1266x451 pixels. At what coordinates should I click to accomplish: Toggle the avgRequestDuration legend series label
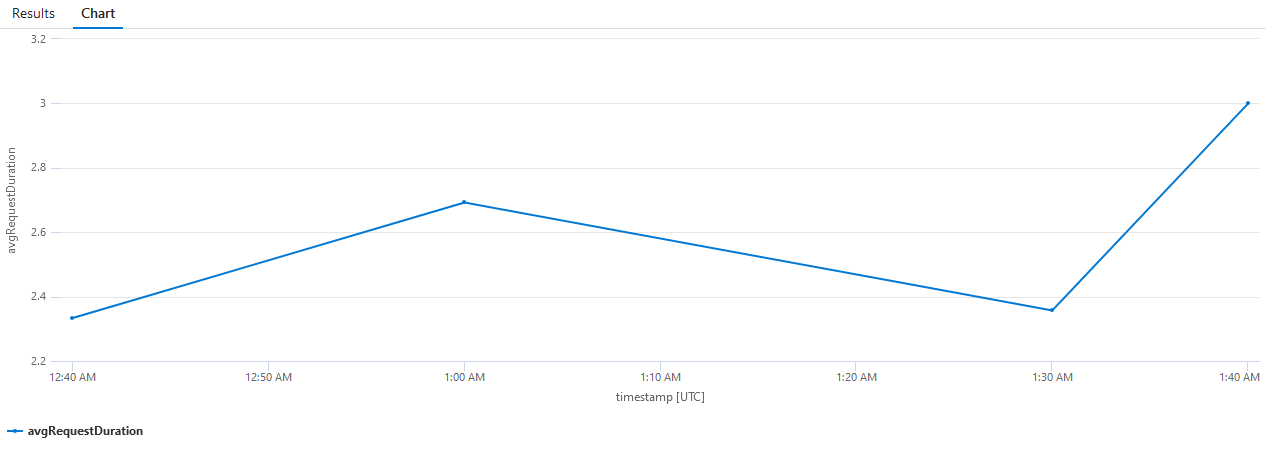[x=86, y=431]
